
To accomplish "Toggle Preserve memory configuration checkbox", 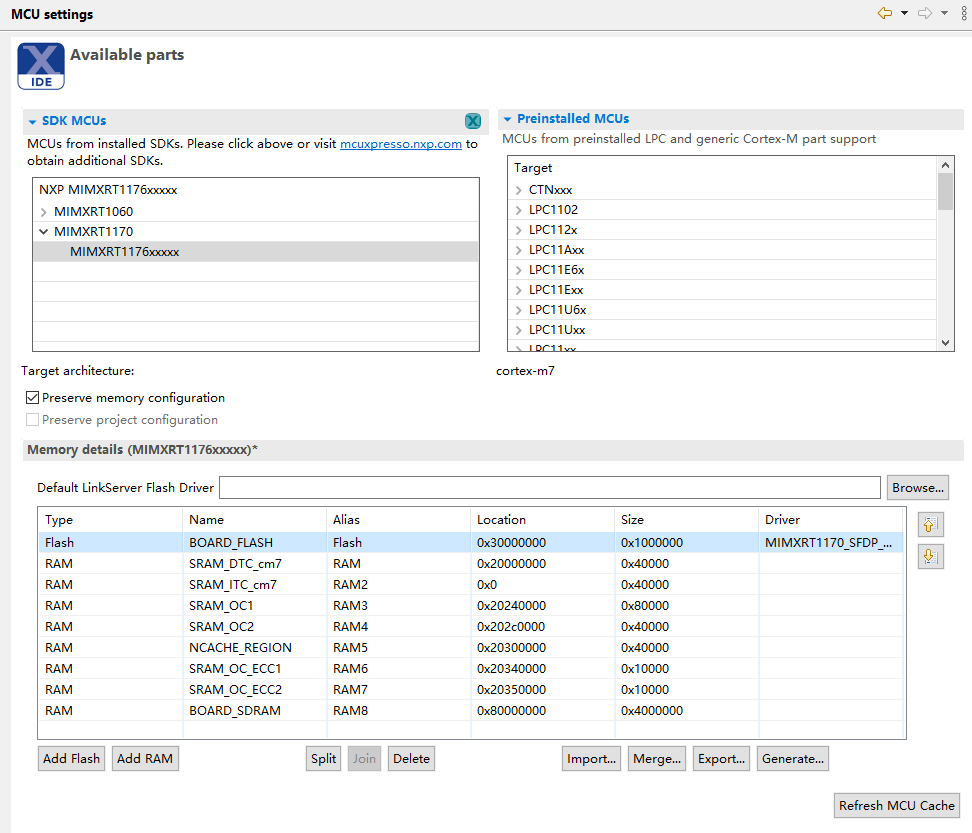I will click(x=32, y=397).
